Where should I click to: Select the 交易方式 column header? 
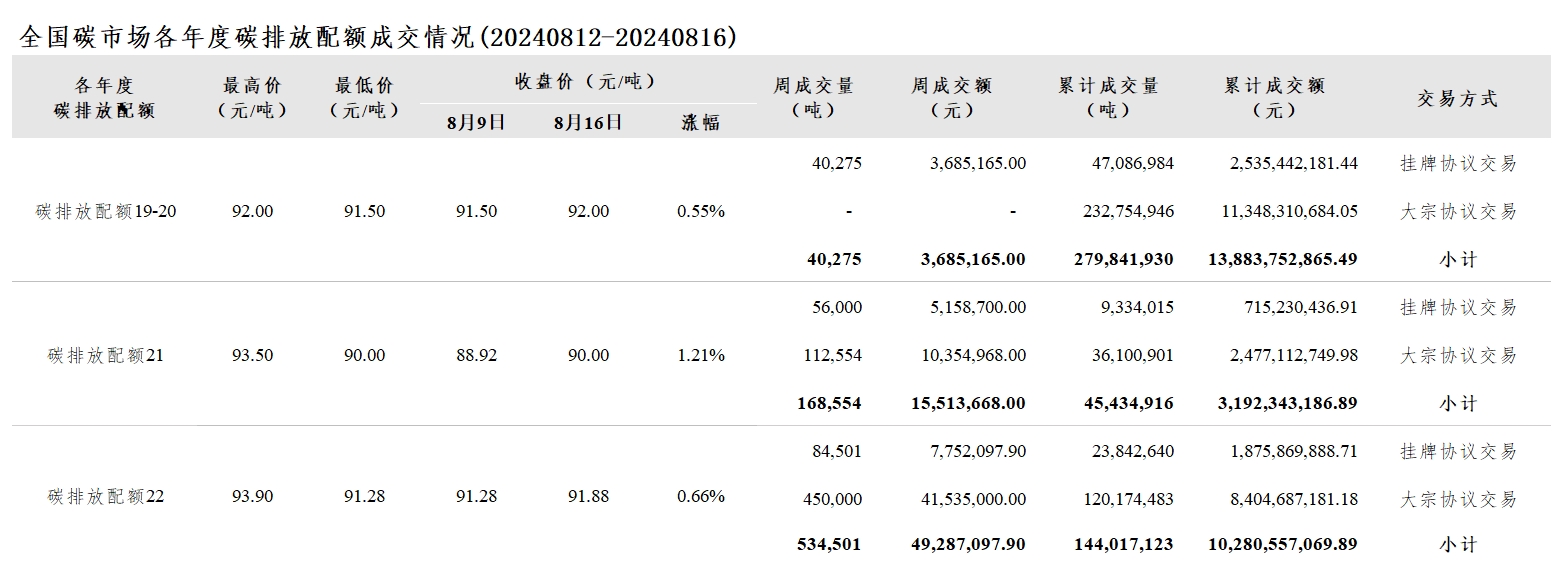coord(1457,98)
